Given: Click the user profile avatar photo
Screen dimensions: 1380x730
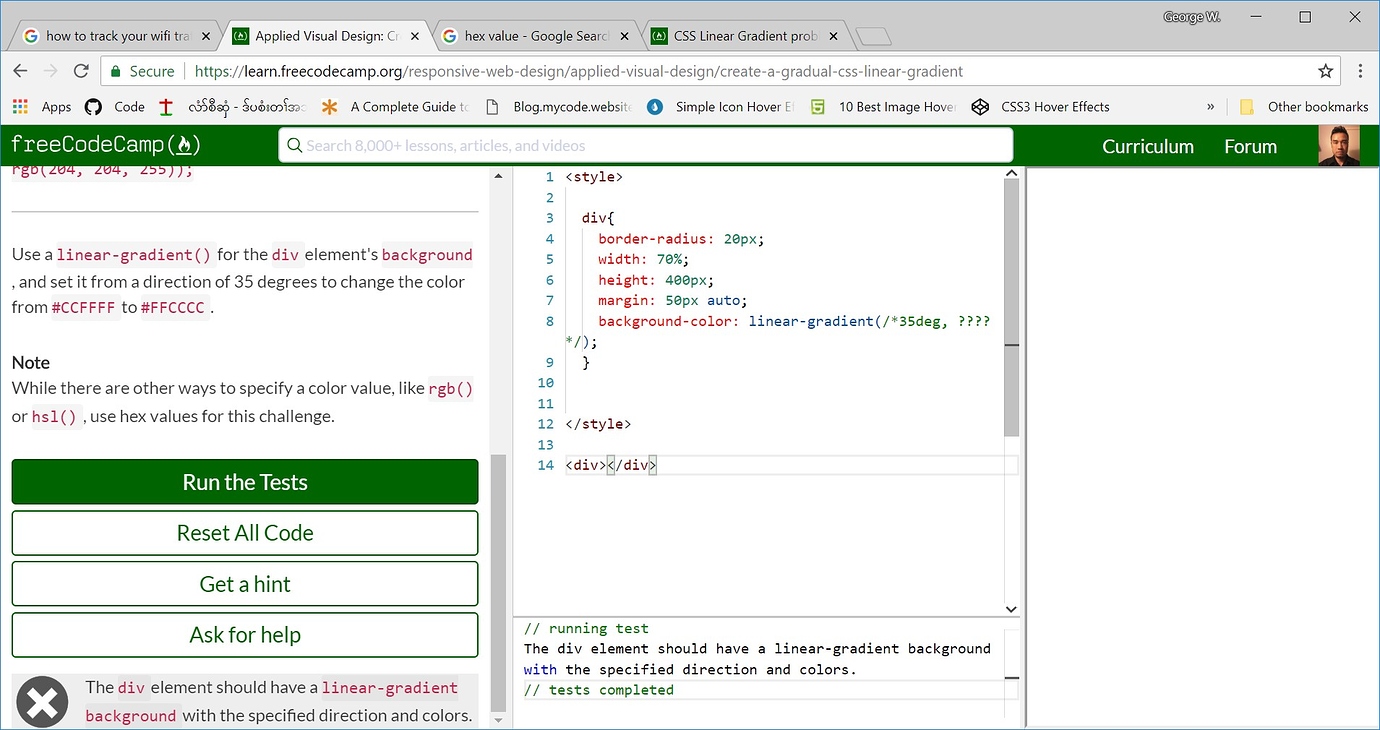Looking at the screenshot, I should (x=1339, y=145).
